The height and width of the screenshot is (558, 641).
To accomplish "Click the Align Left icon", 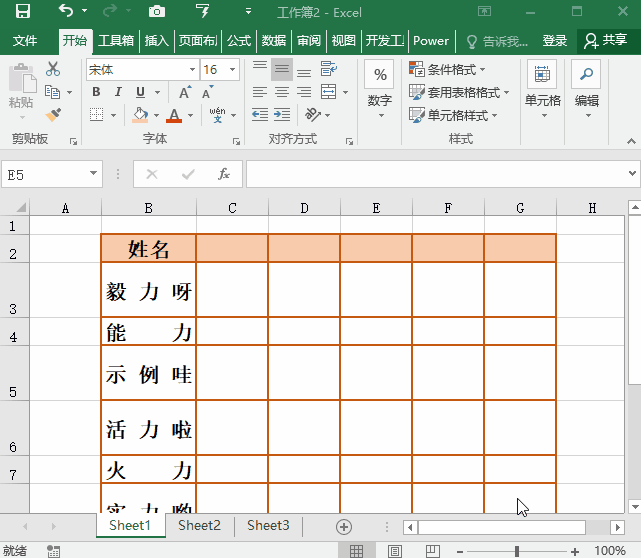I will (260, 92).
